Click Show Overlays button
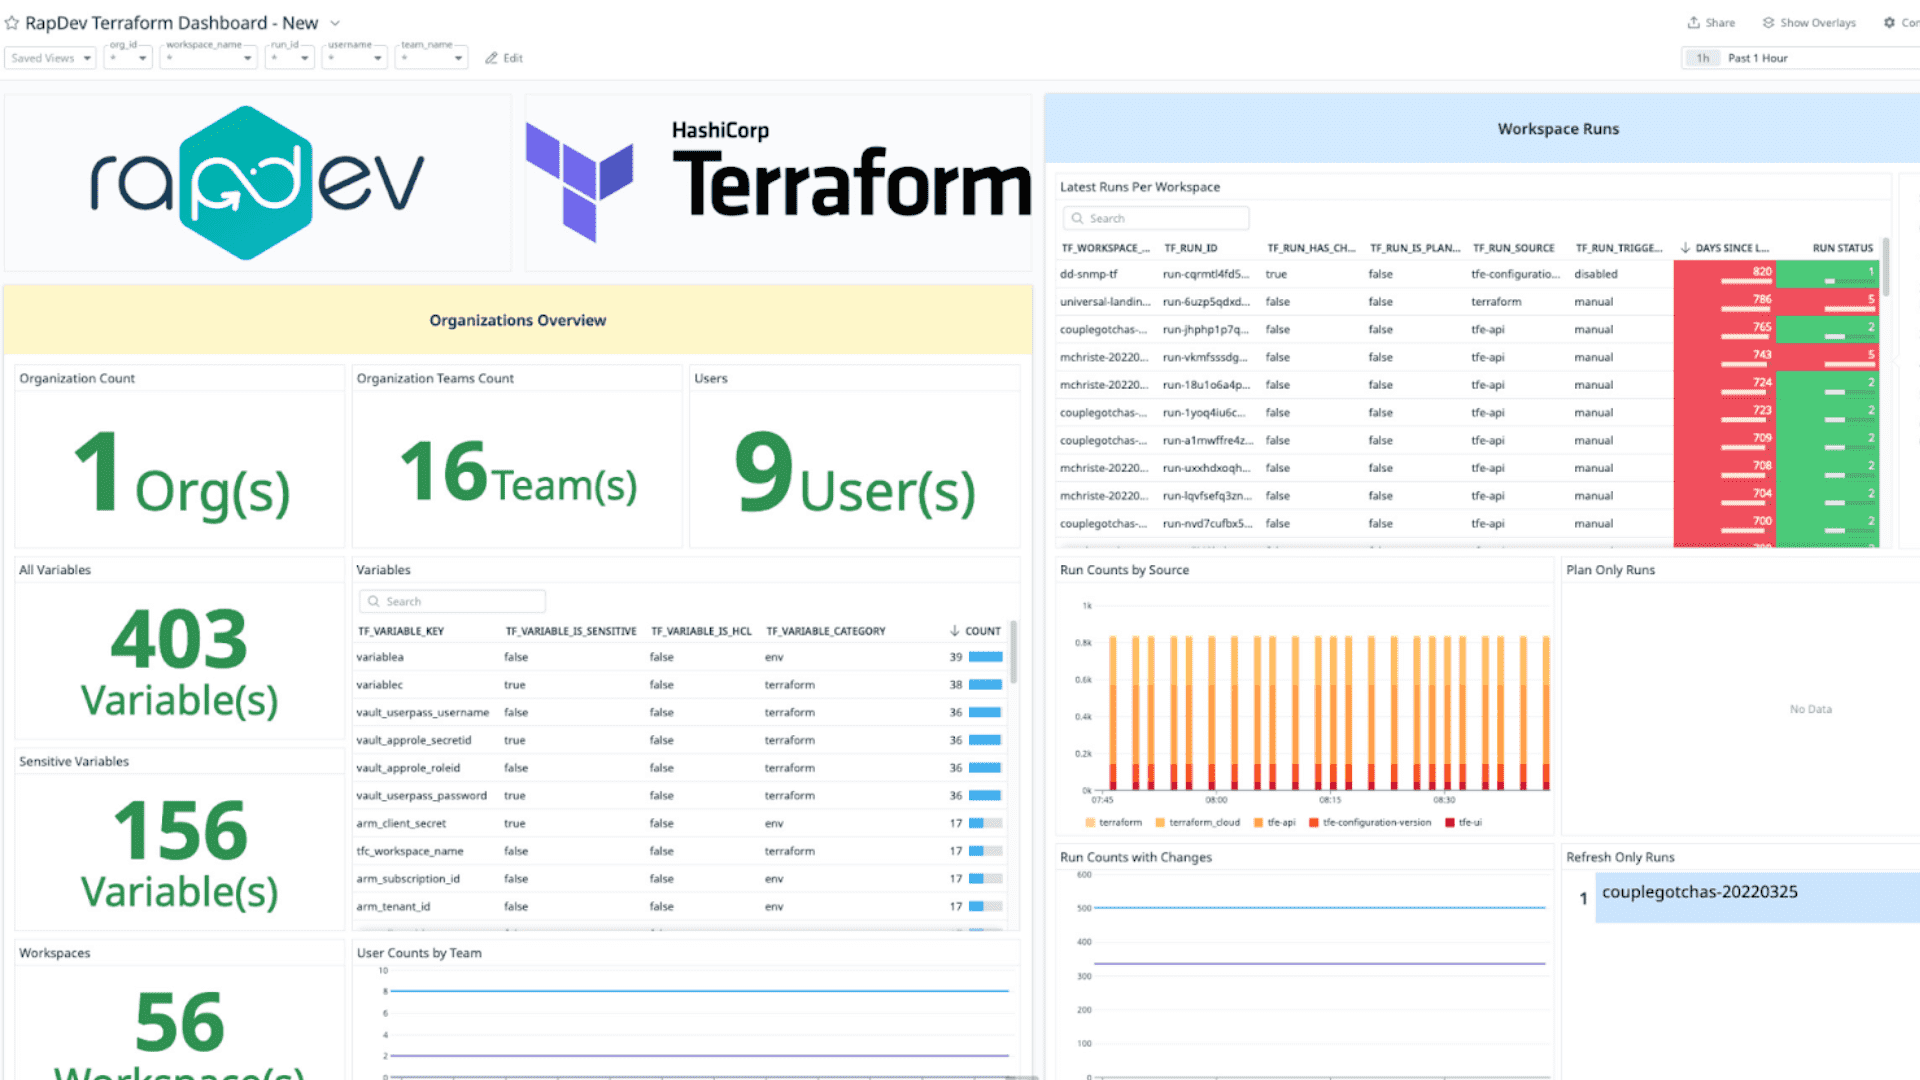Viewport: 1920px width, 1080px height. coord(1809,23)
